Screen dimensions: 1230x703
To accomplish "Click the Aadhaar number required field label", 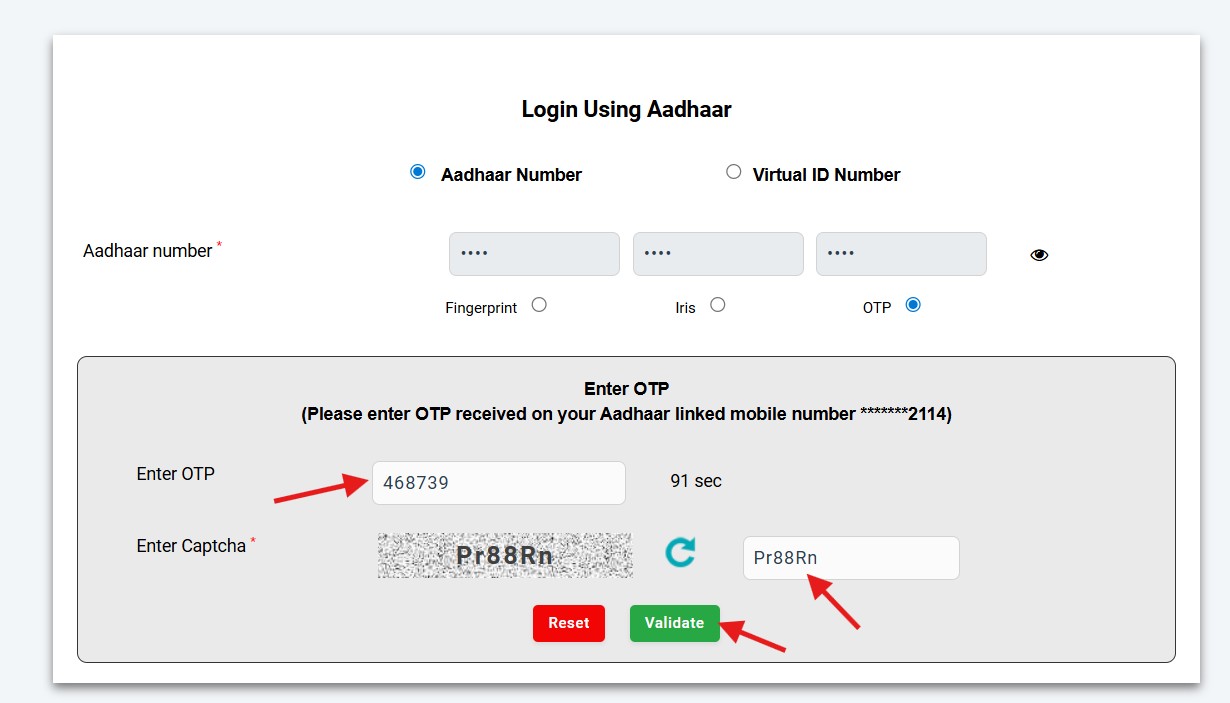I will [x=148, y=251].
